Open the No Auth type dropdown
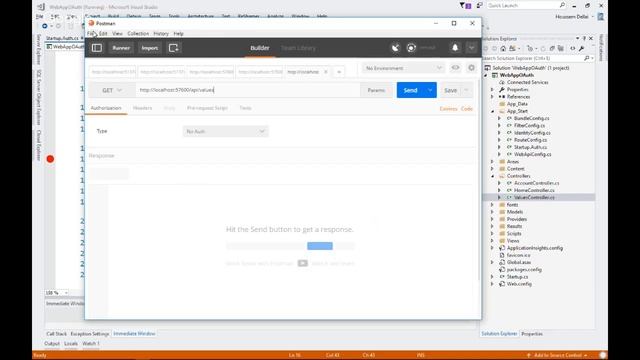 tap(225, 131)
